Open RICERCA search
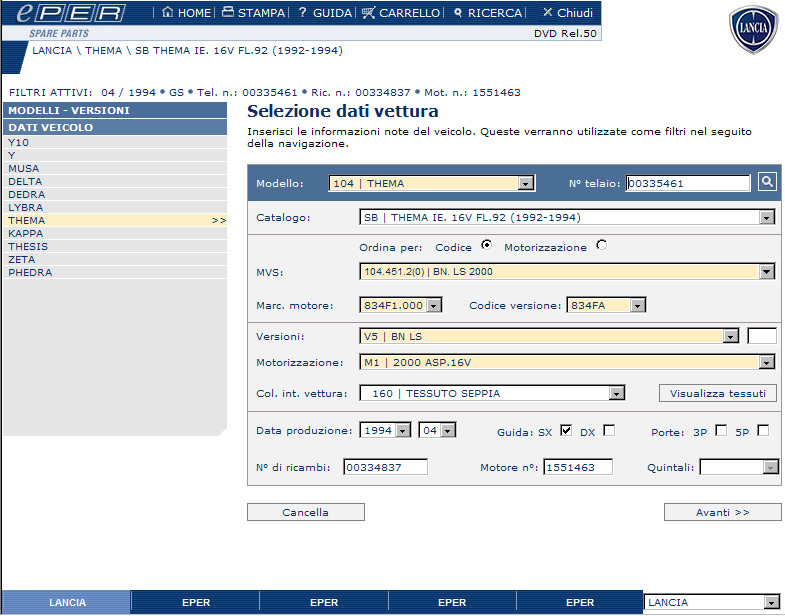The height and width of the screenshot is (616, 785). tap(488, 13)
